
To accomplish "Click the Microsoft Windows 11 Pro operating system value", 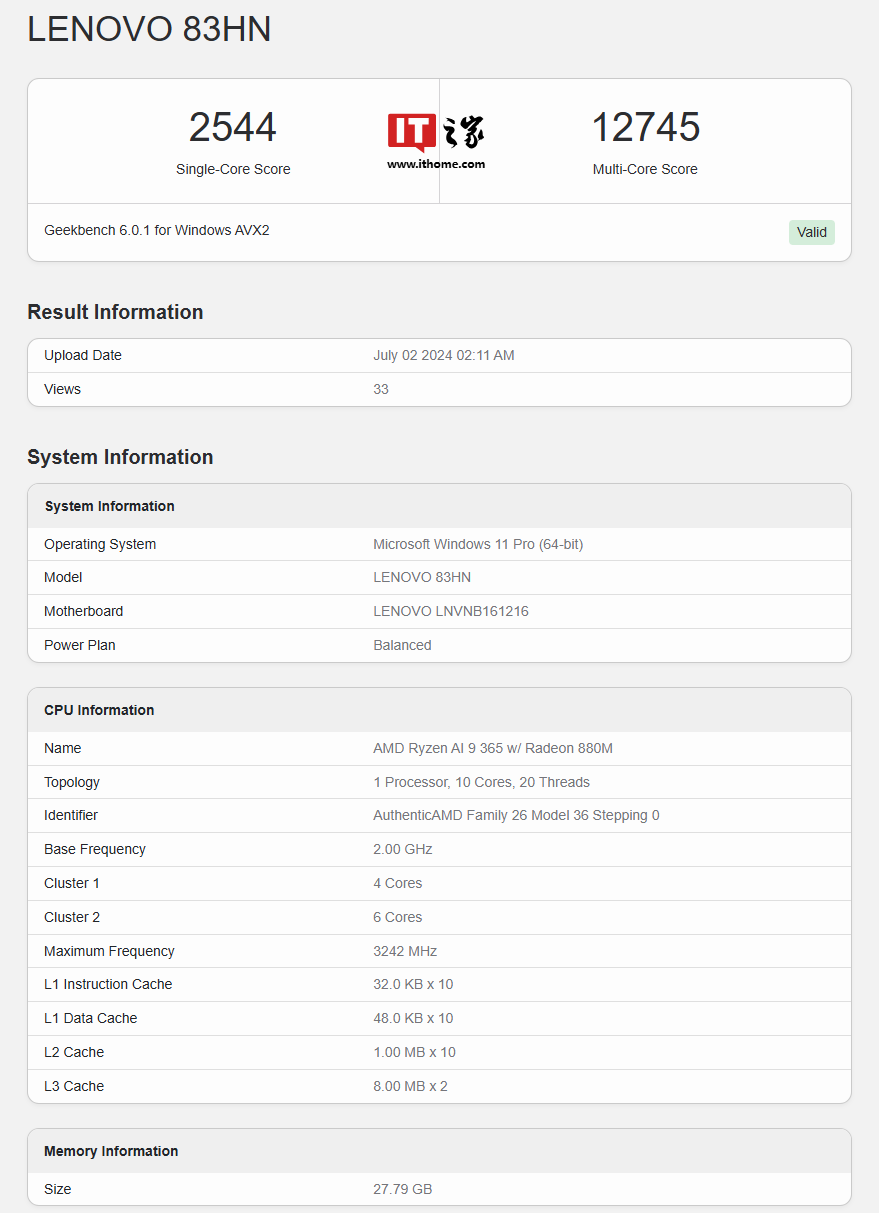I will click(x=477, y=544).
